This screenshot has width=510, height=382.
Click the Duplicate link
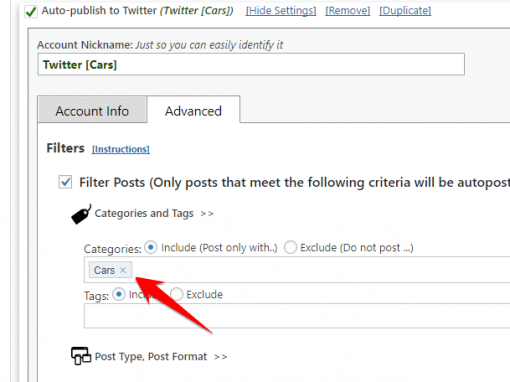click(x=405, y=11)
